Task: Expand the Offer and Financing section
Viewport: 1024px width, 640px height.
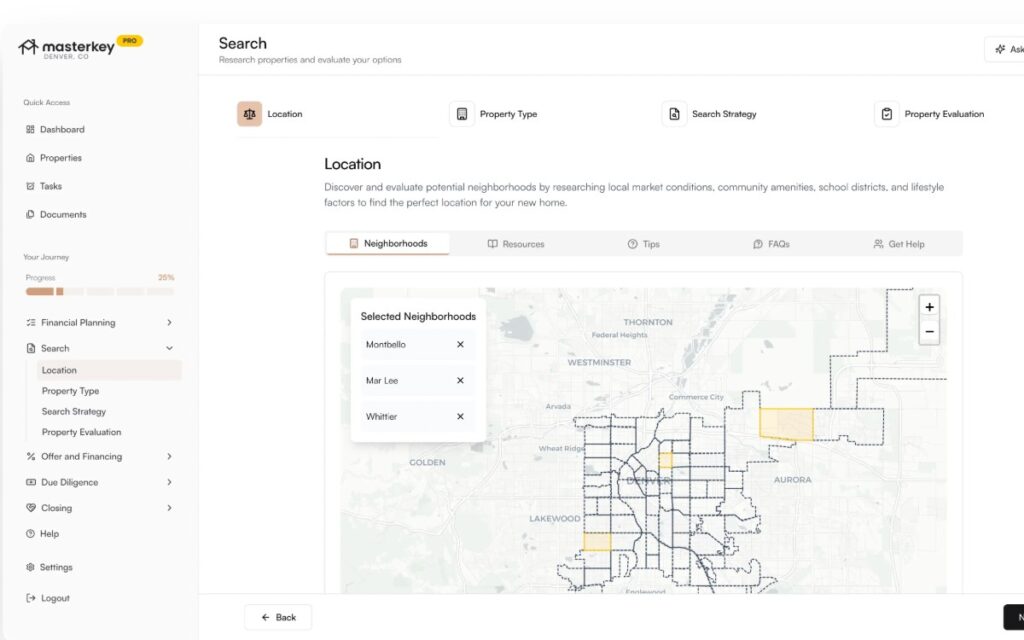Action: pyautogui.click(x=169, y=457)
